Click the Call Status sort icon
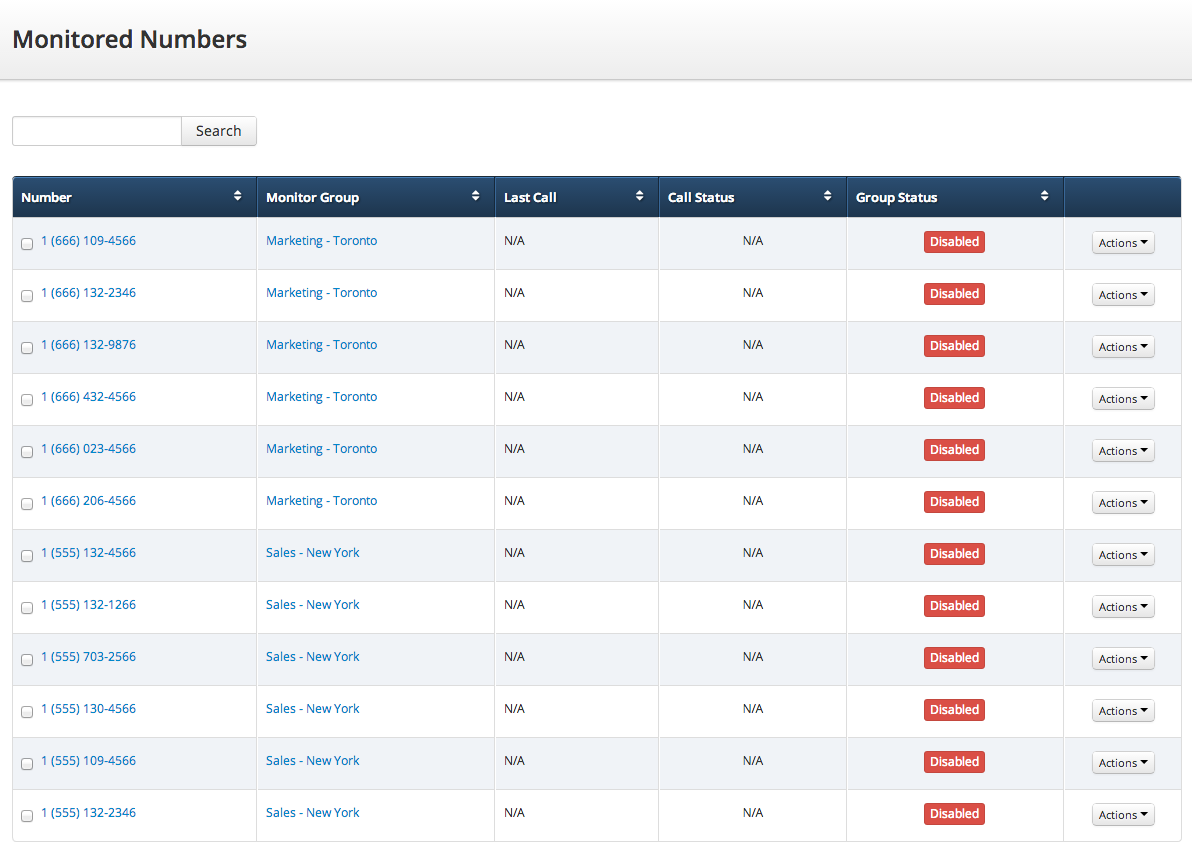The height and width of the screenshot is (843, 1192). point(827,197)
